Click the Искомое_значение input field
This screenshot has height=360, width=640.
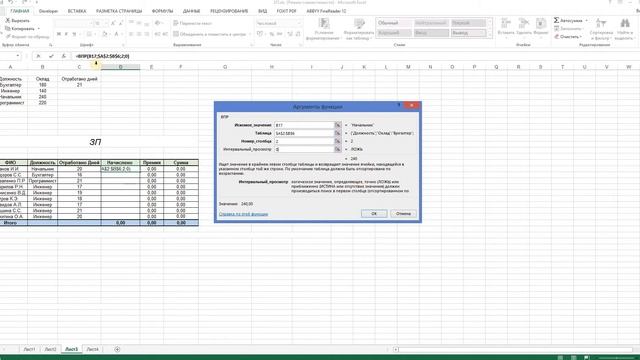[x=304, y=125]
